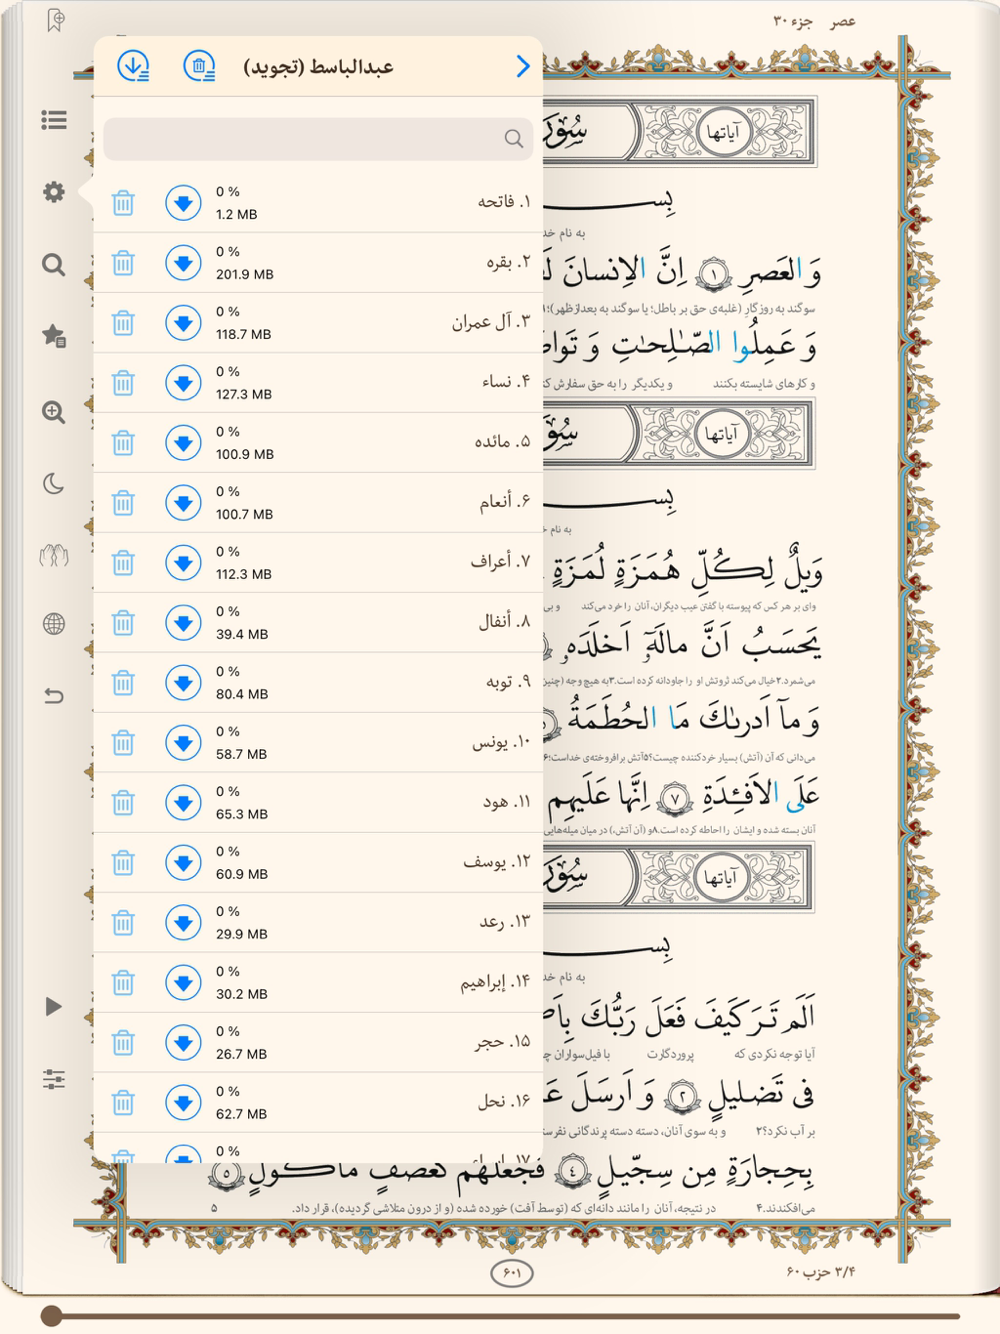Delete surah ۱۶. نحل audio

click(x=123, y=1103)
